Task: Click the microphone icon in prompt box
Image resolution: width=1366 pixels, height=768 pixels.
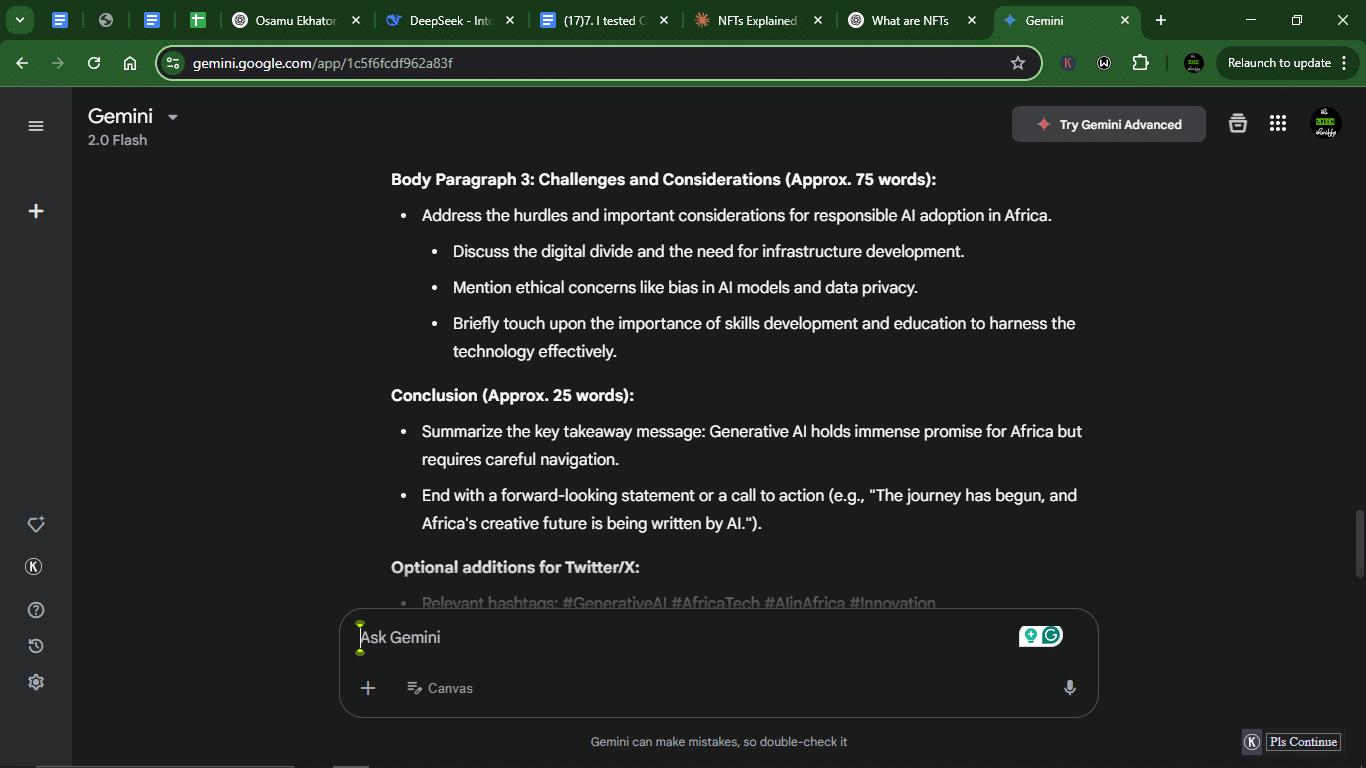Action: coord(1070,688)
